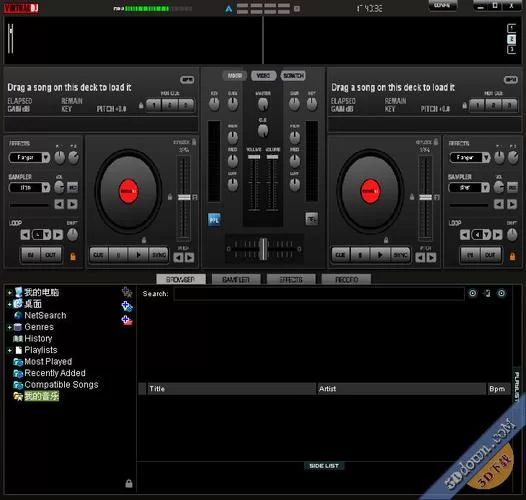Open the Record tab
526x500 pixels.
(x=347, y=279)
